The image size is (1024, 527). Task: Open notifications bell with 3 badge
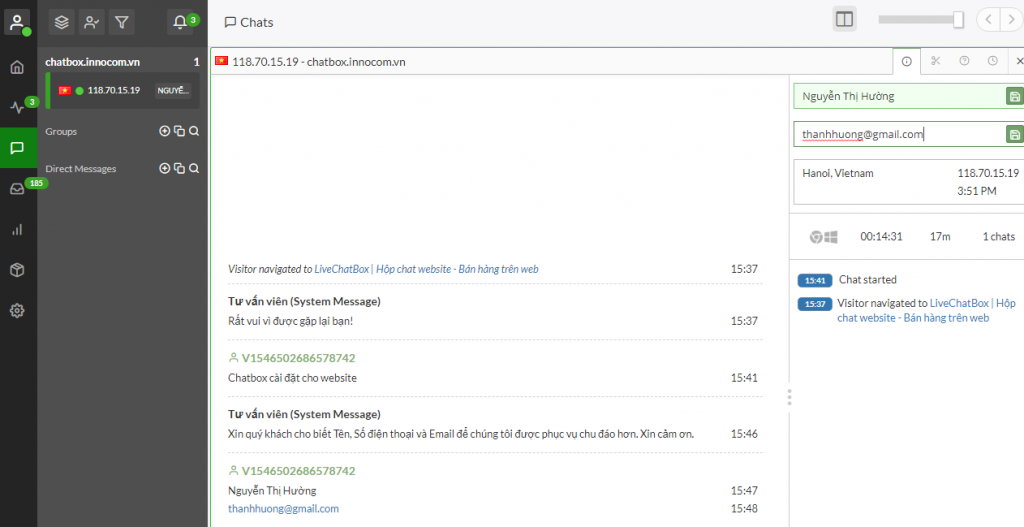180,22
